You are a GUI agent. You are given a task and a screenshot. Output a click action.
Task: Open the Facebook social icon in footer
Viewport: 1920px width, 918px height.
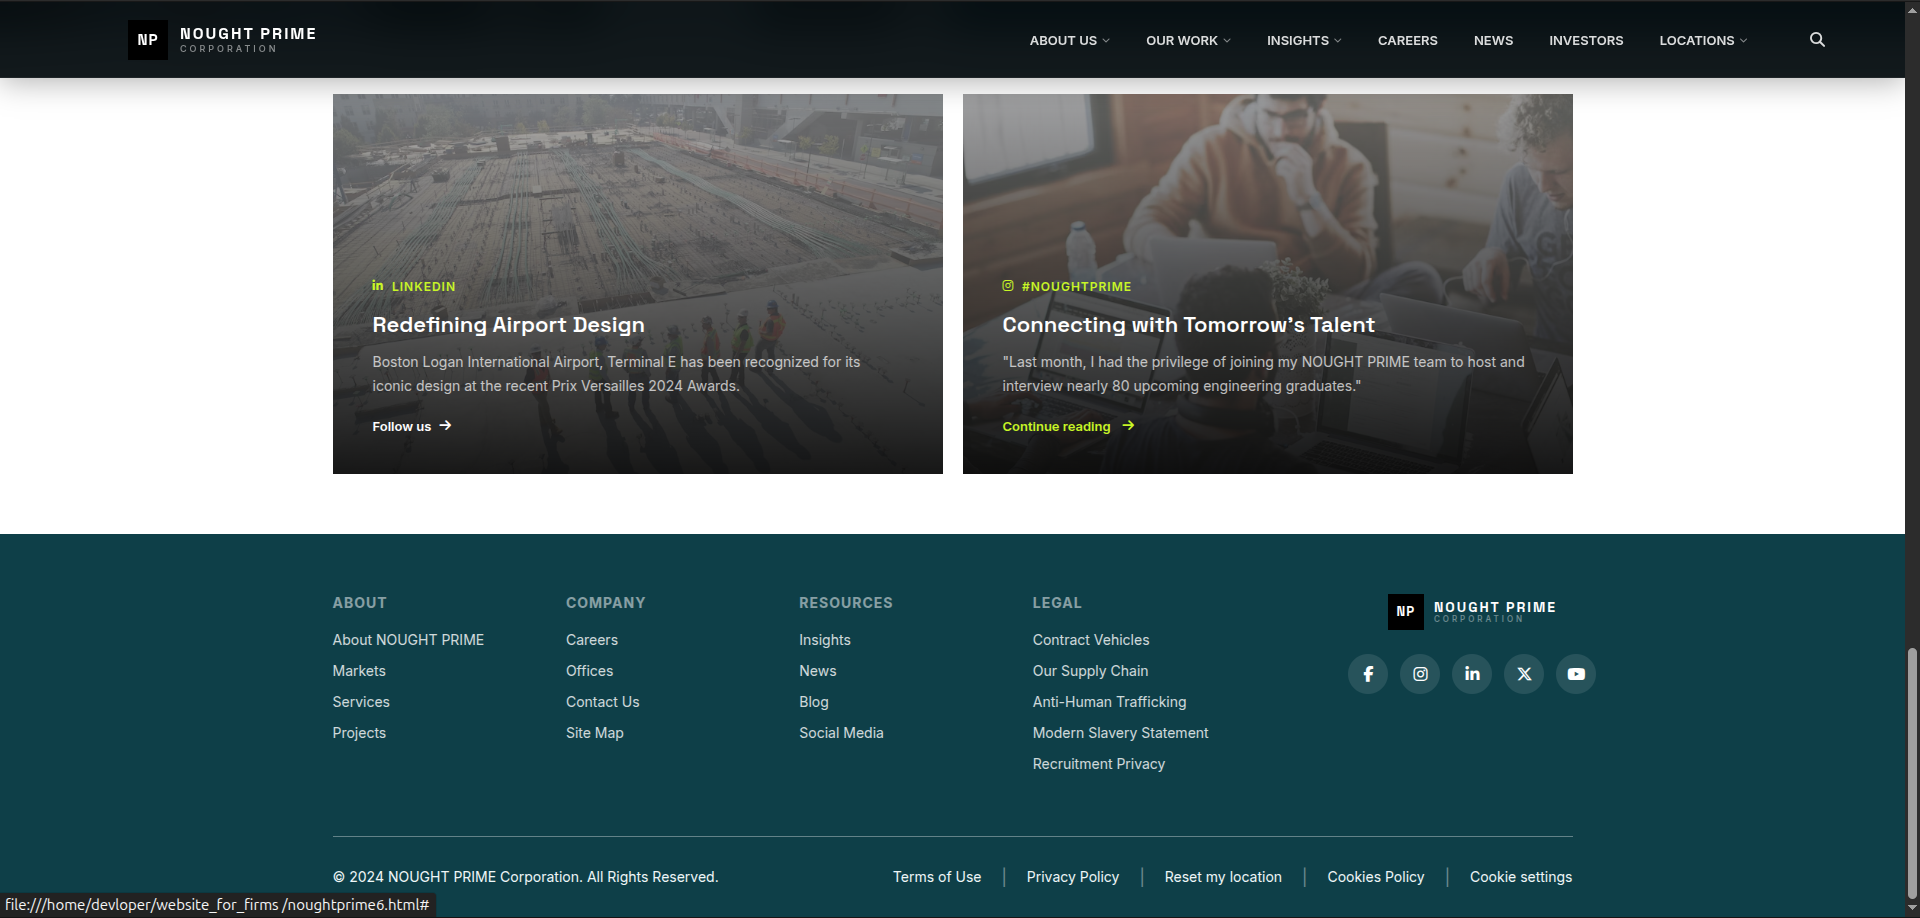(x=1368, y=674)
